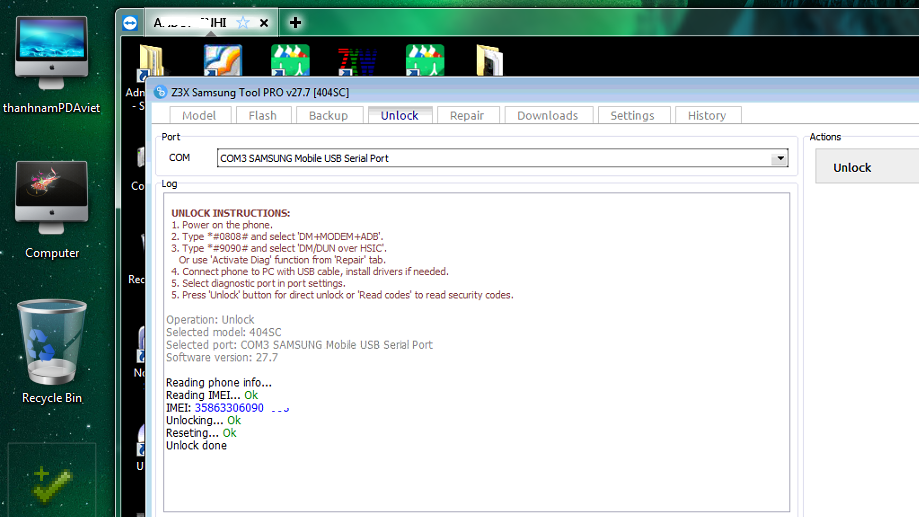Select the Unlock tab
919x517 pixels.
pyautogui.click(x=400, y=115)
